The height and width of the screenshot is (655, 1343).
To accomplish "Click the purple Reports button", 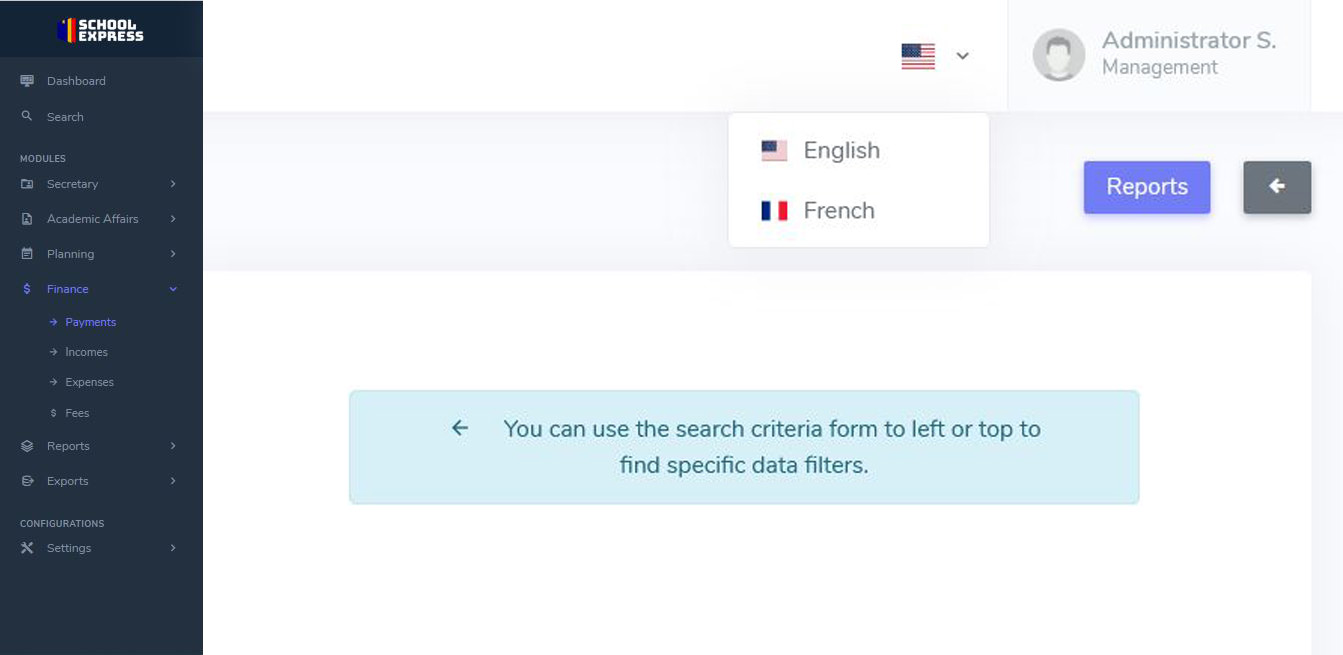I will (1147, 187).
